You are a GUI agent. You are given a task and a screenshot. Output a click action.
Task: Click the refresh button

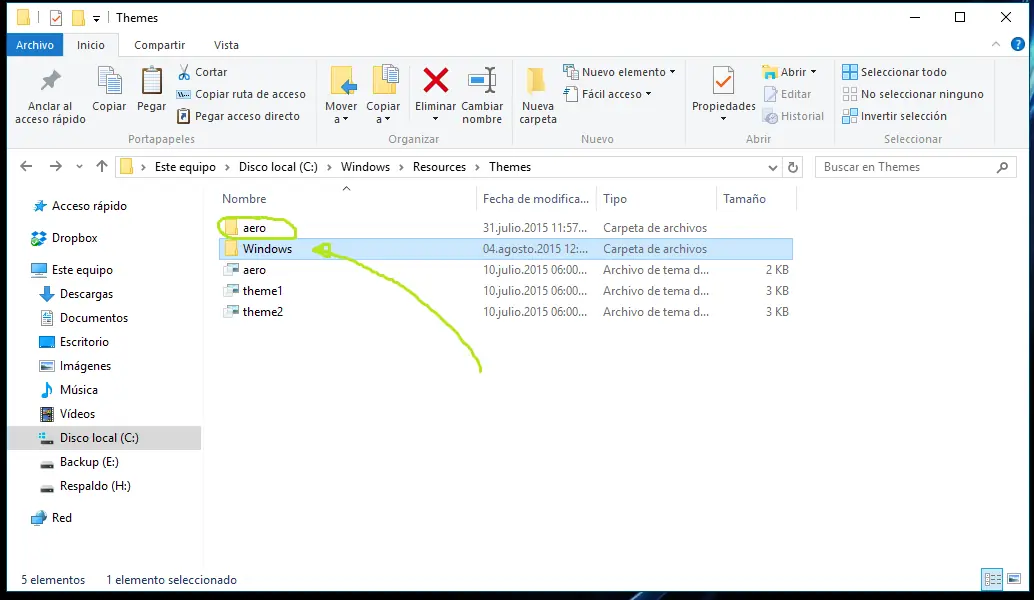(x=793, y=167)
